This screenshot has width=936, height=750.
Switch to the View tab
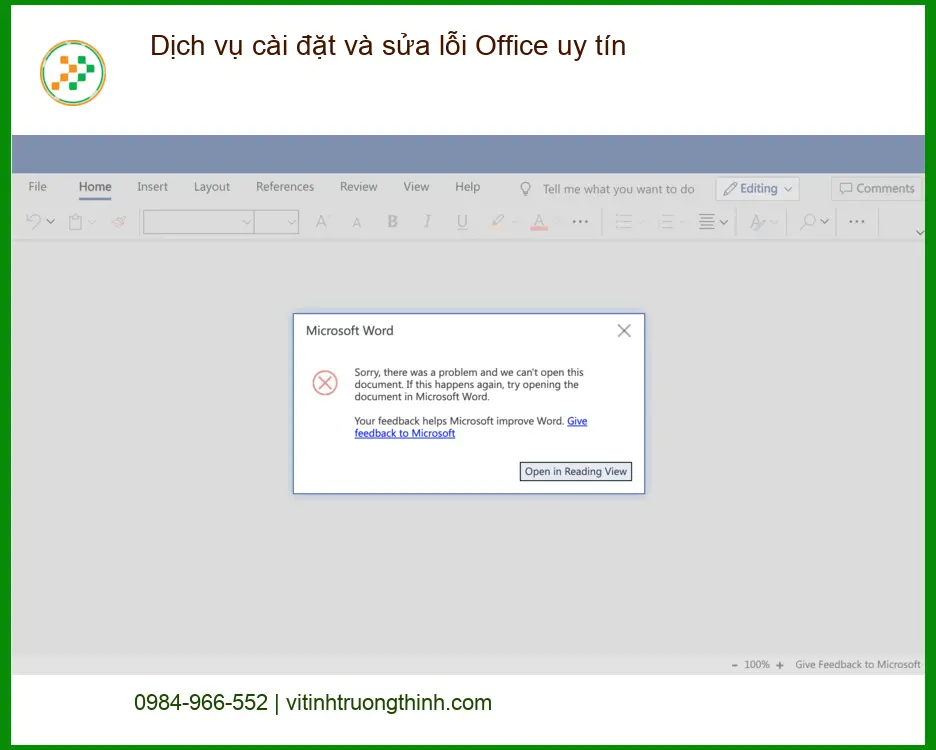[415, 187]
